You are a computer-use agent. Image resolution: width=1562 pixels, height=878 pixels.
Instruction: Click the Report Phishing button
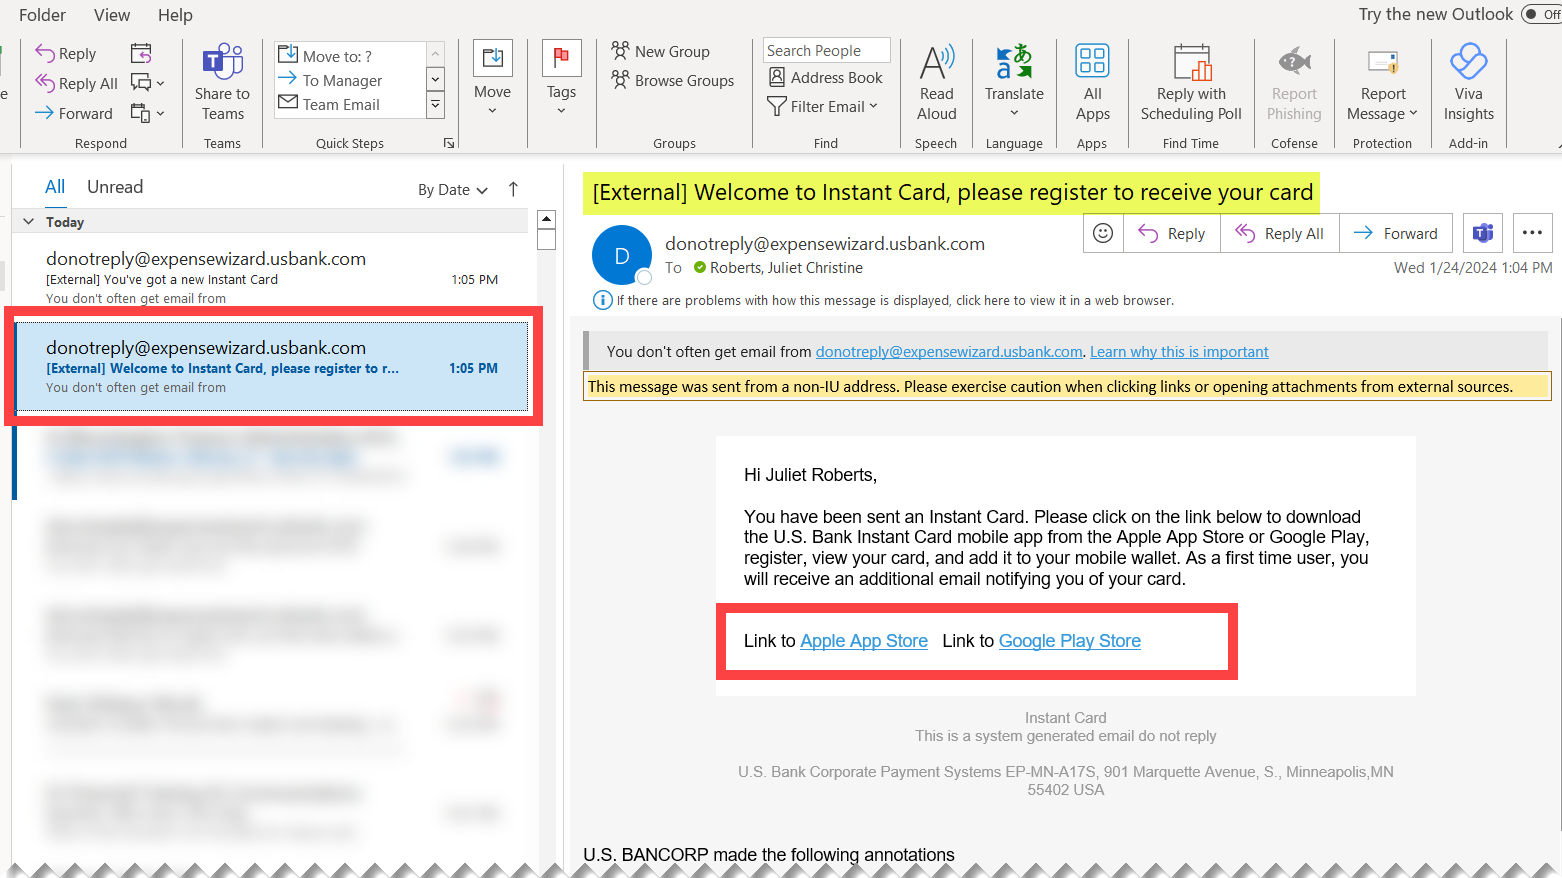1294,82
